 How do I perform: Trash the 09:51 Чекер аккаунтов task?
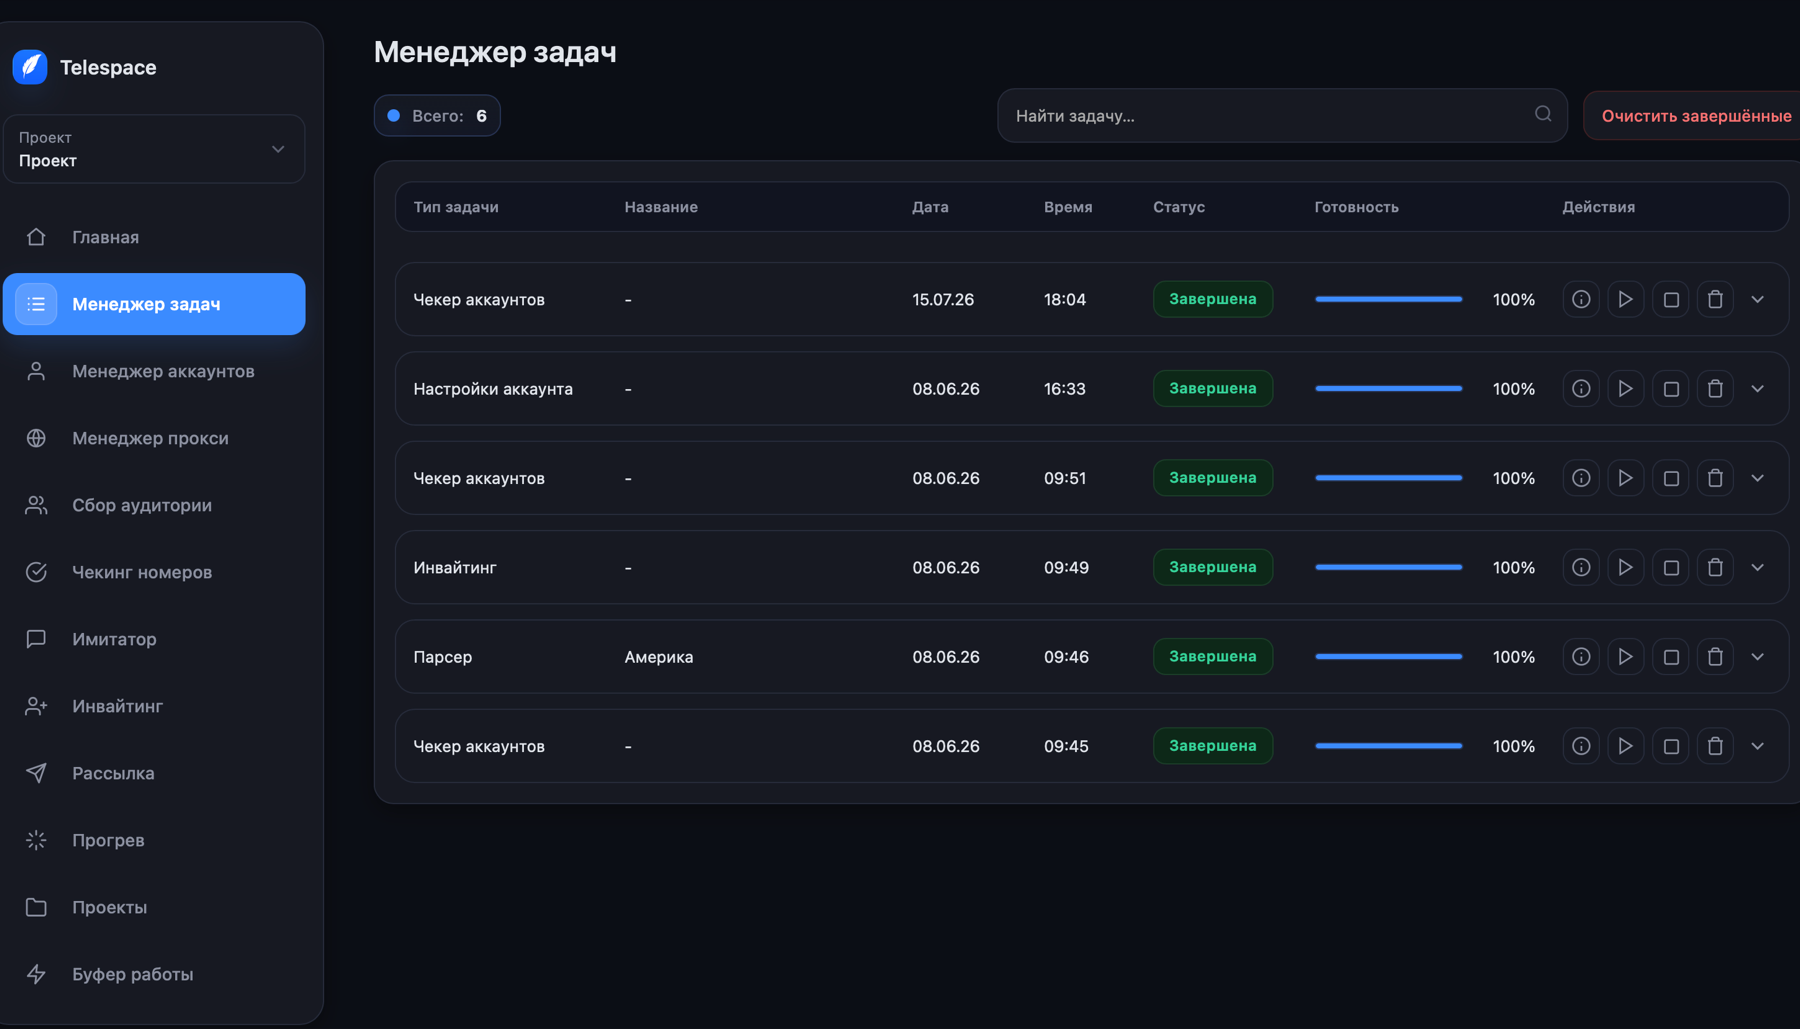(x=1716, y=478)
